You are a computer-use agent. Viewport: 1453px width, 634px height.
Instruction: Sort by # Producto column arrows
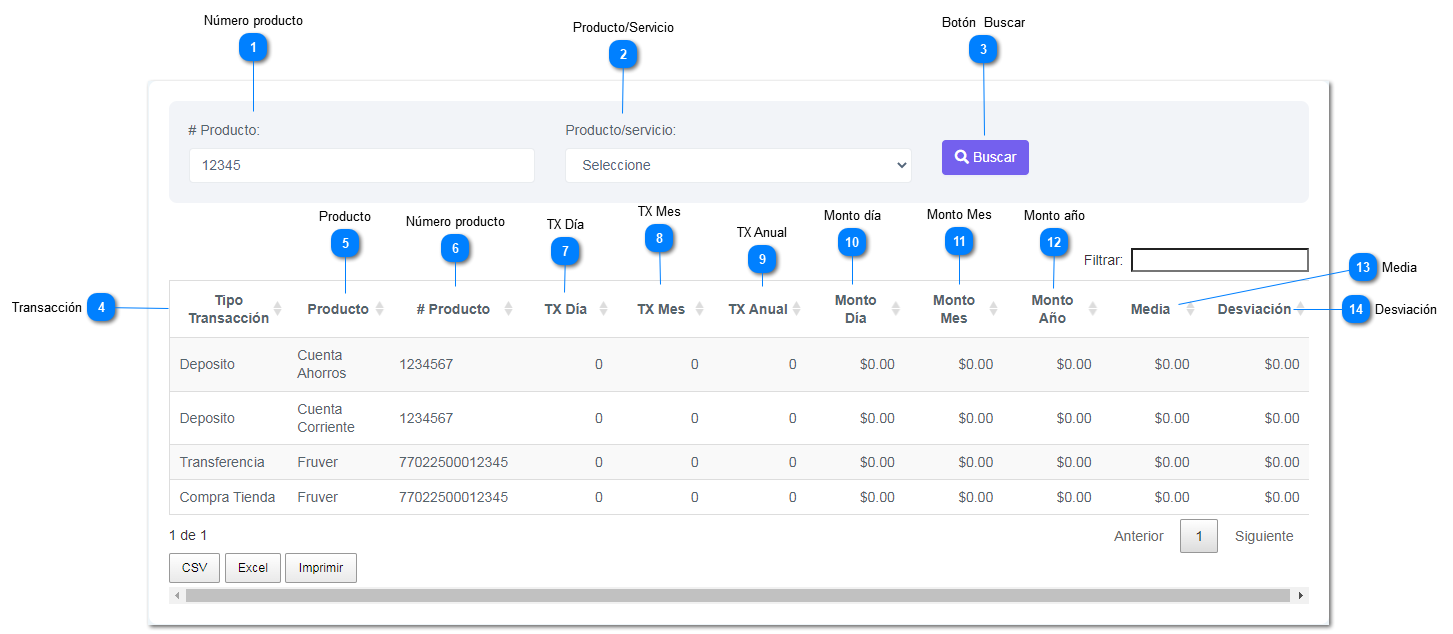point(508,309)
